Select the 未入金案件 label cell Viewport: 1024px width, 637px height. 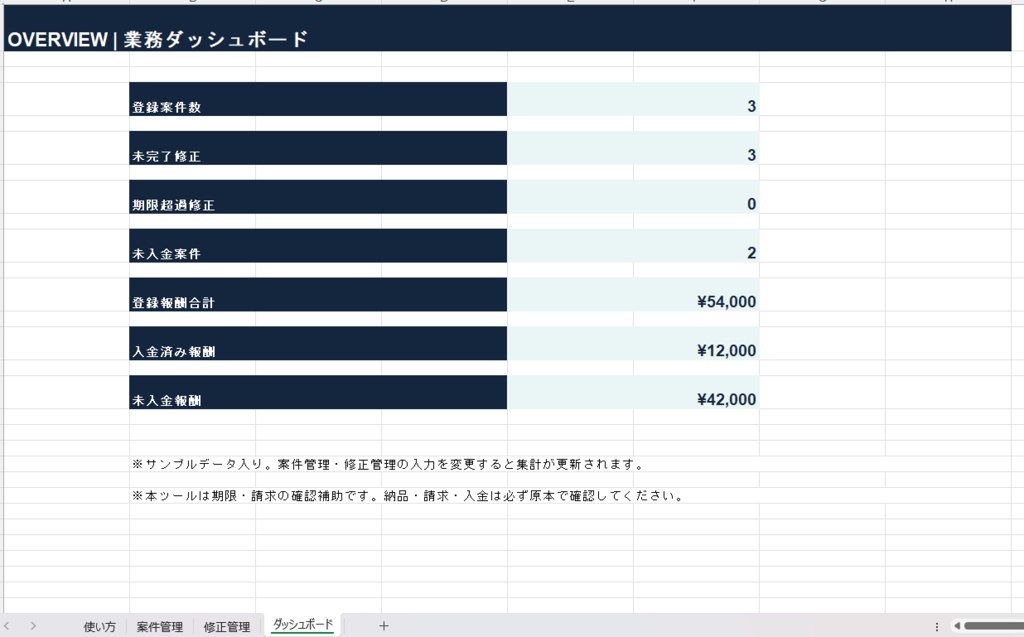[318, 246]
